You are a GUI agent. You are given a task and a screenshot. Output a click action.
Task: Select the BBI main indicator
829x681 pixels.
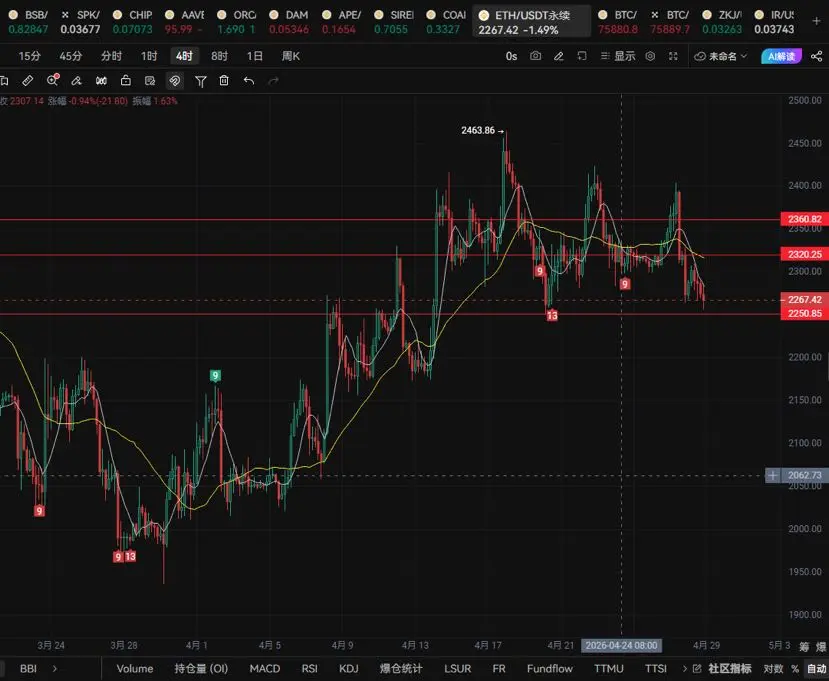pos(29,669)
